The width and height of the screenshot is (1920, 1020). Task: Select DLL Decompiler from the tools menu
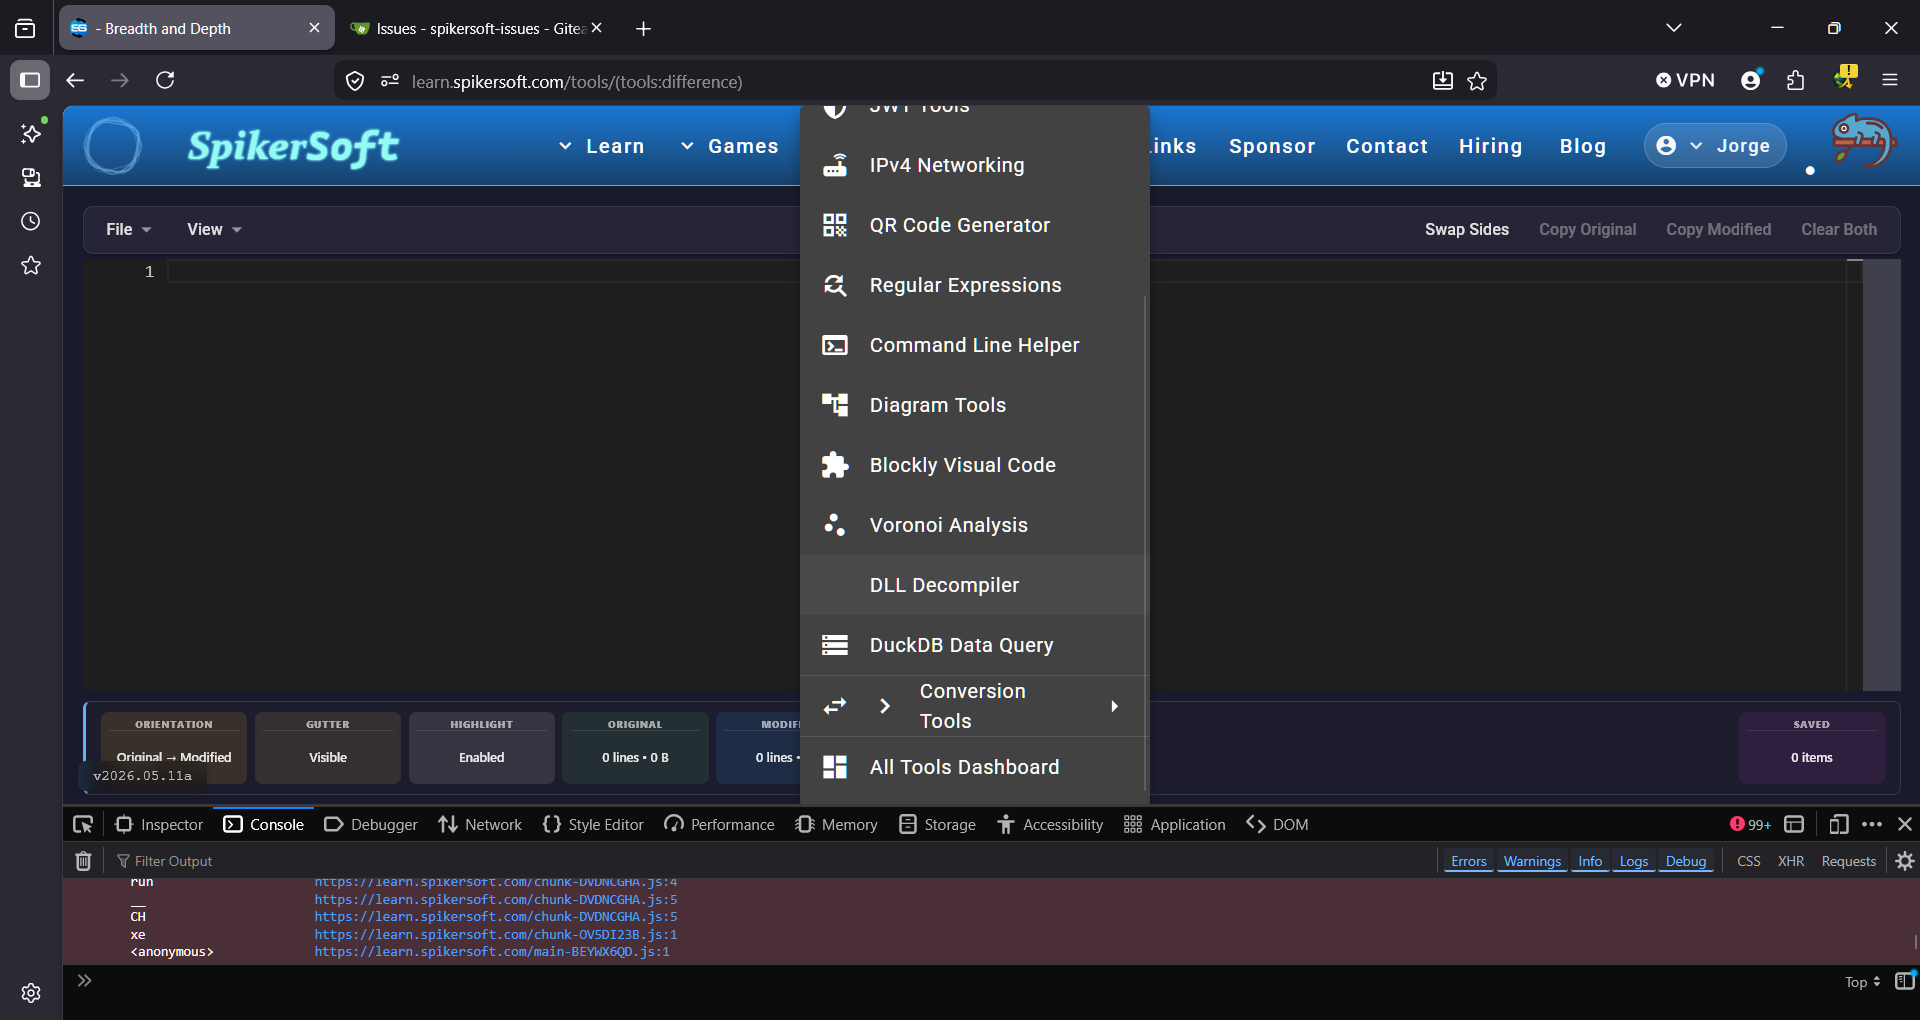[x=973, y=585]
